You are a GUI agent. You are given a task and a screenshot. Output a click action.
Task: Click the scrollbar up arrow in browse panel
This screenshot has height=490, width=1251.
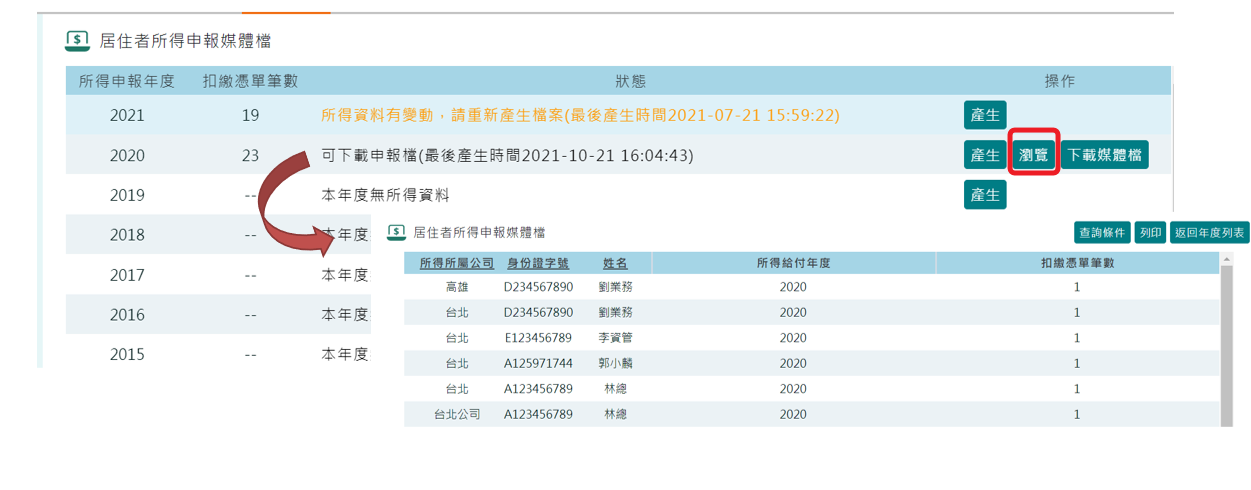click(1226, 259)
